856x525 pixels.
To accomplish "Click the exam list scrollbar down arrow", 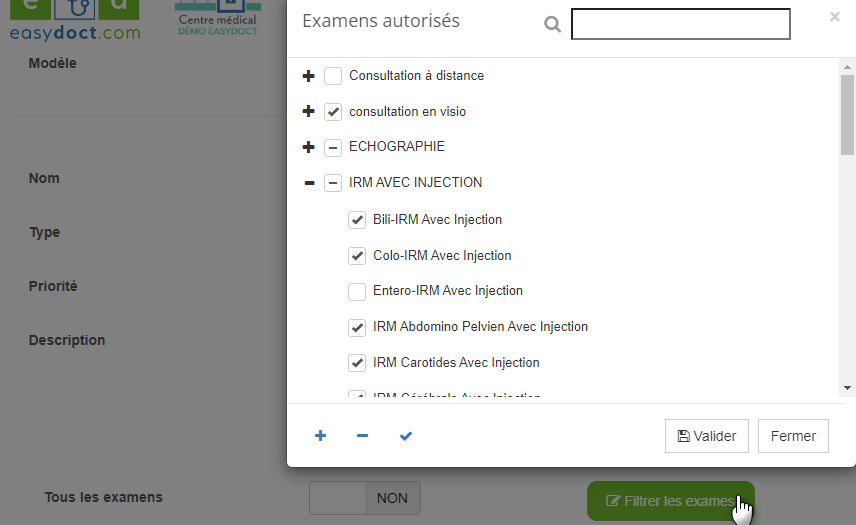I will pyautogui.click(x=847, y=387).
